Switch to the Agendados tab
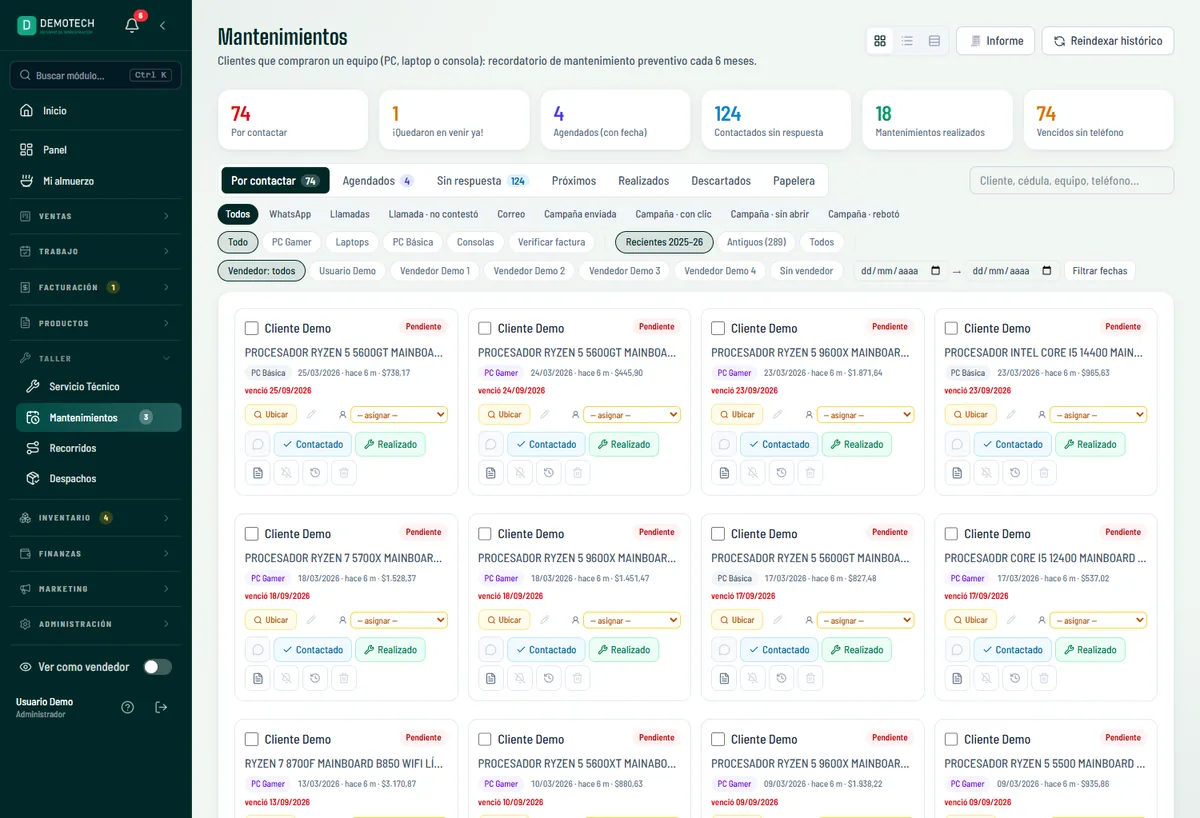The image size is (1200, 818). pos(377,181)
